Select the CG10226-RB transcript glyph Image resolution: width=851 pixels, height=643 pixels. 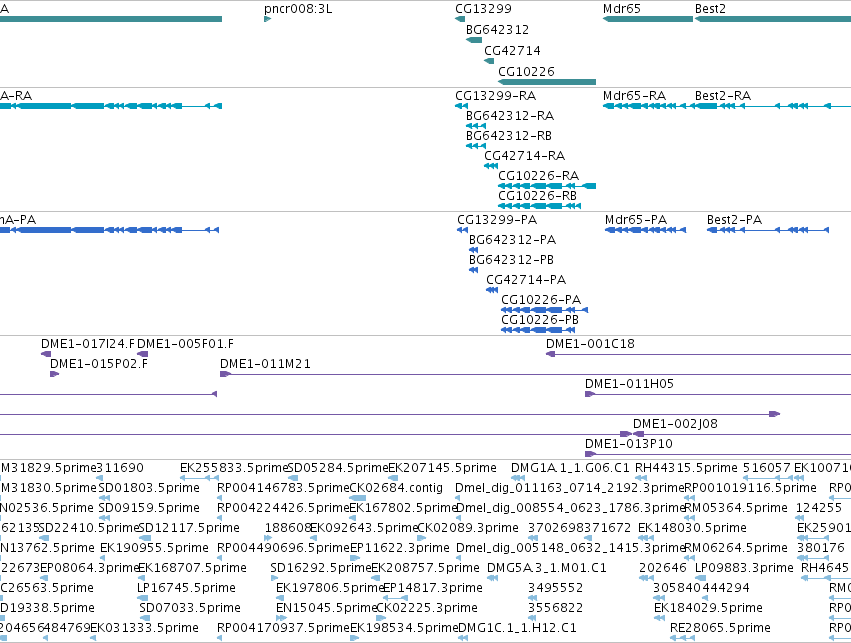tap(539, 206)
